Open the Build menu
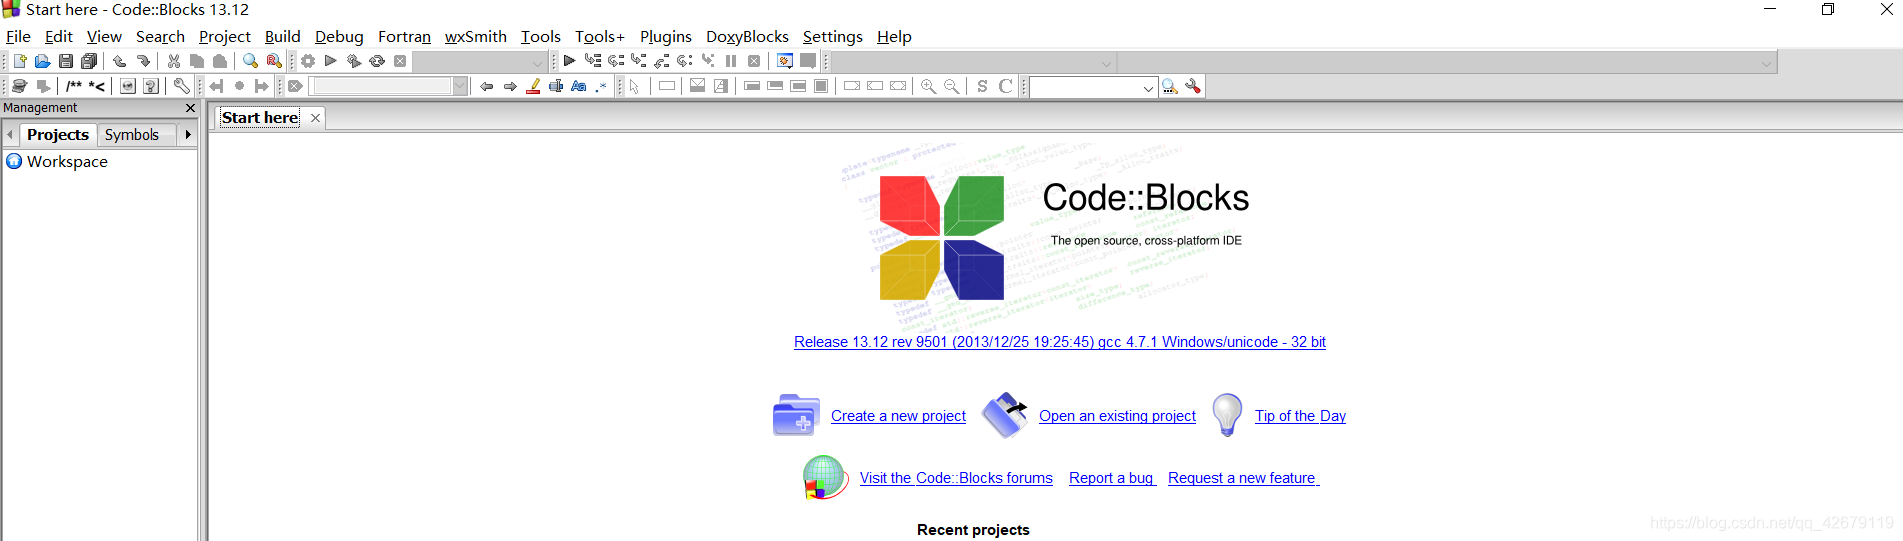1903x541 pixels. [282, 36]
